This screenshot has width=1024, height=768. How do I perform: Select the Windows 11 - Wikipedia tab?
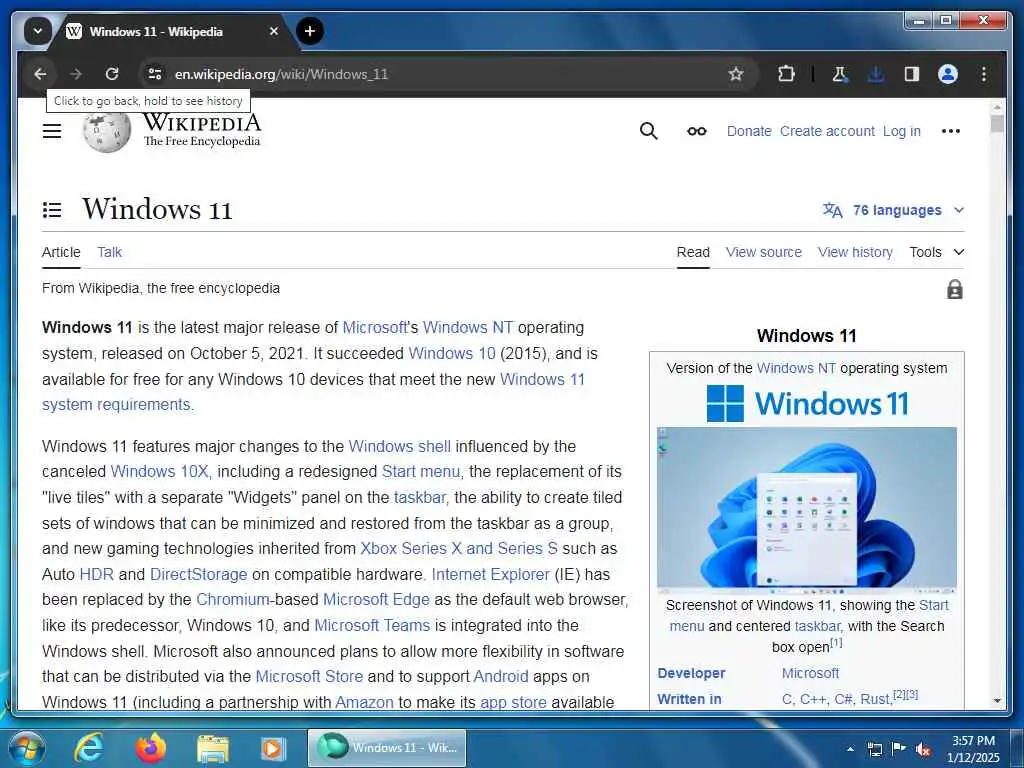(x=173, y=31)
